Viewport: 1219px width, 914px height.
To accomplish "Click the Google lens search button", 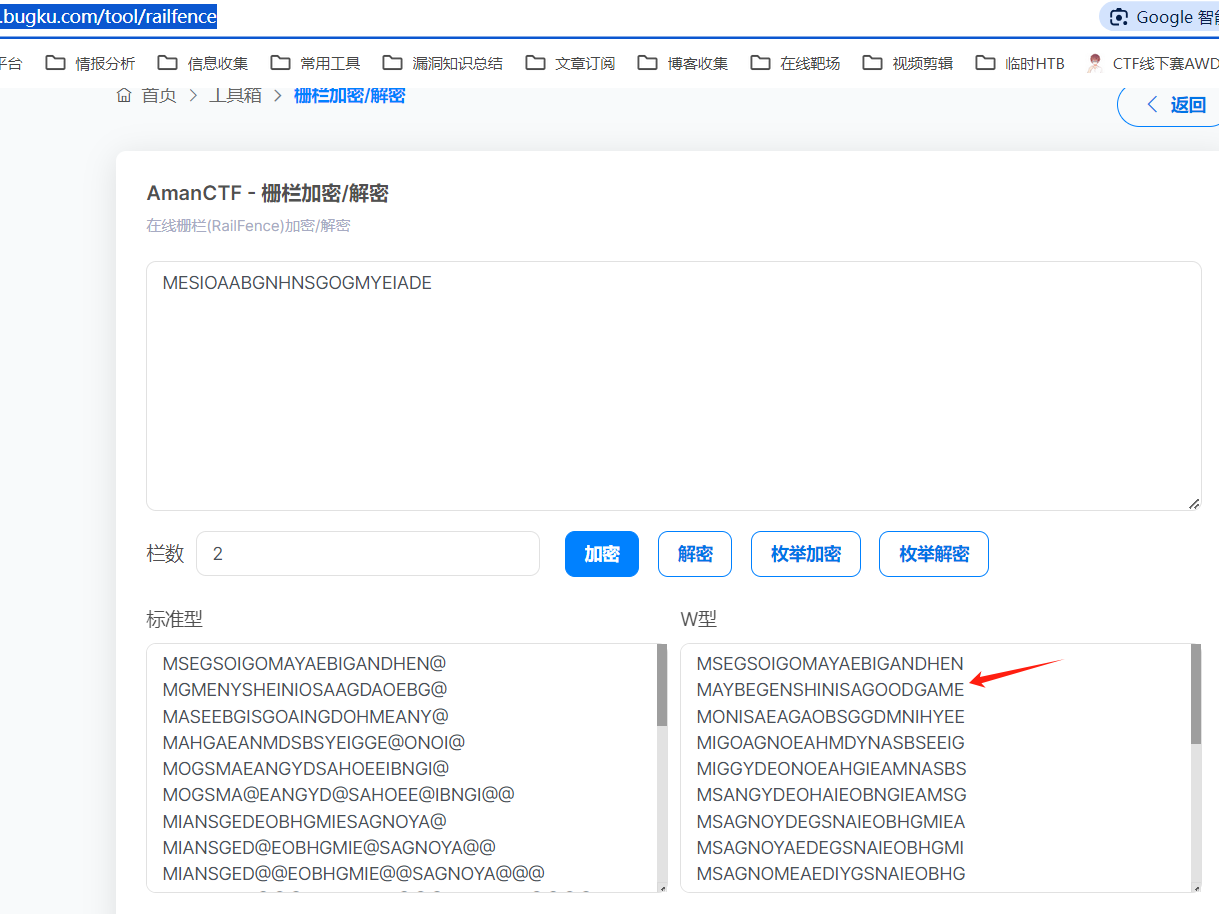I will [x=1160, y=17].
